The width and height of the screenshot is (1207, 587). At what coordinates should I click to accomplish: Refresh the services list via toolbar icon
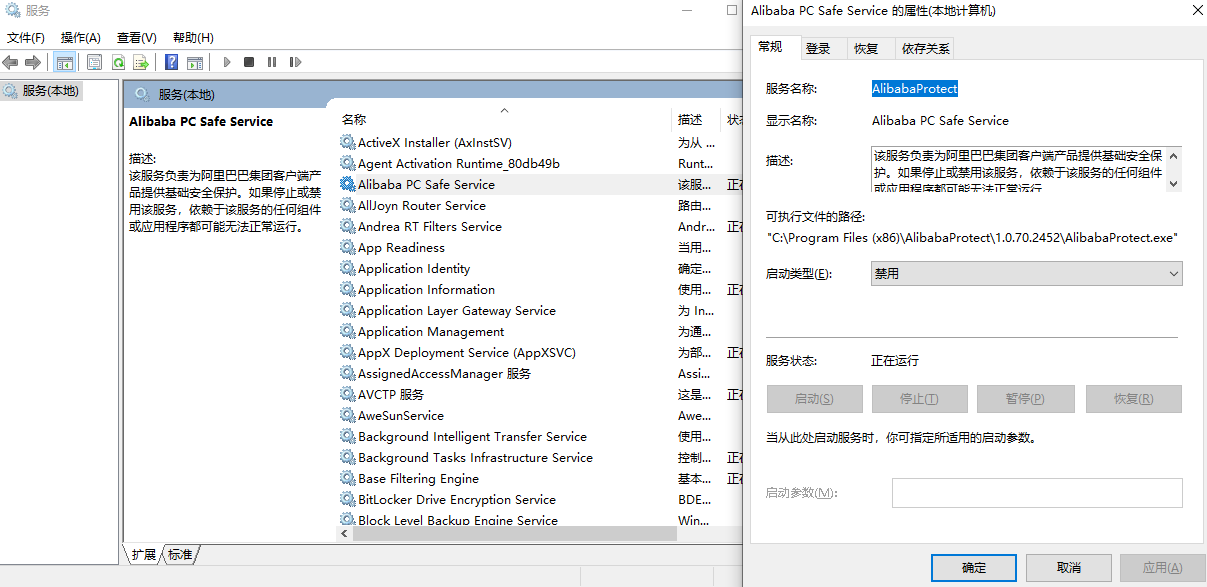tap(118, 62)
